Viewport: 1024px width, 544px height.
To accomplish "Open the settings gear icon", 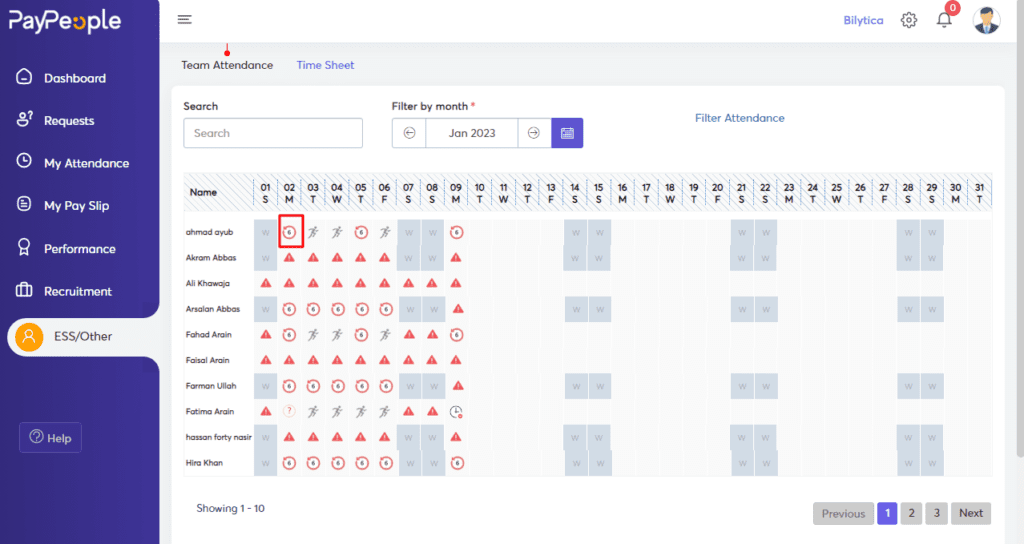I will pos(908,20).
